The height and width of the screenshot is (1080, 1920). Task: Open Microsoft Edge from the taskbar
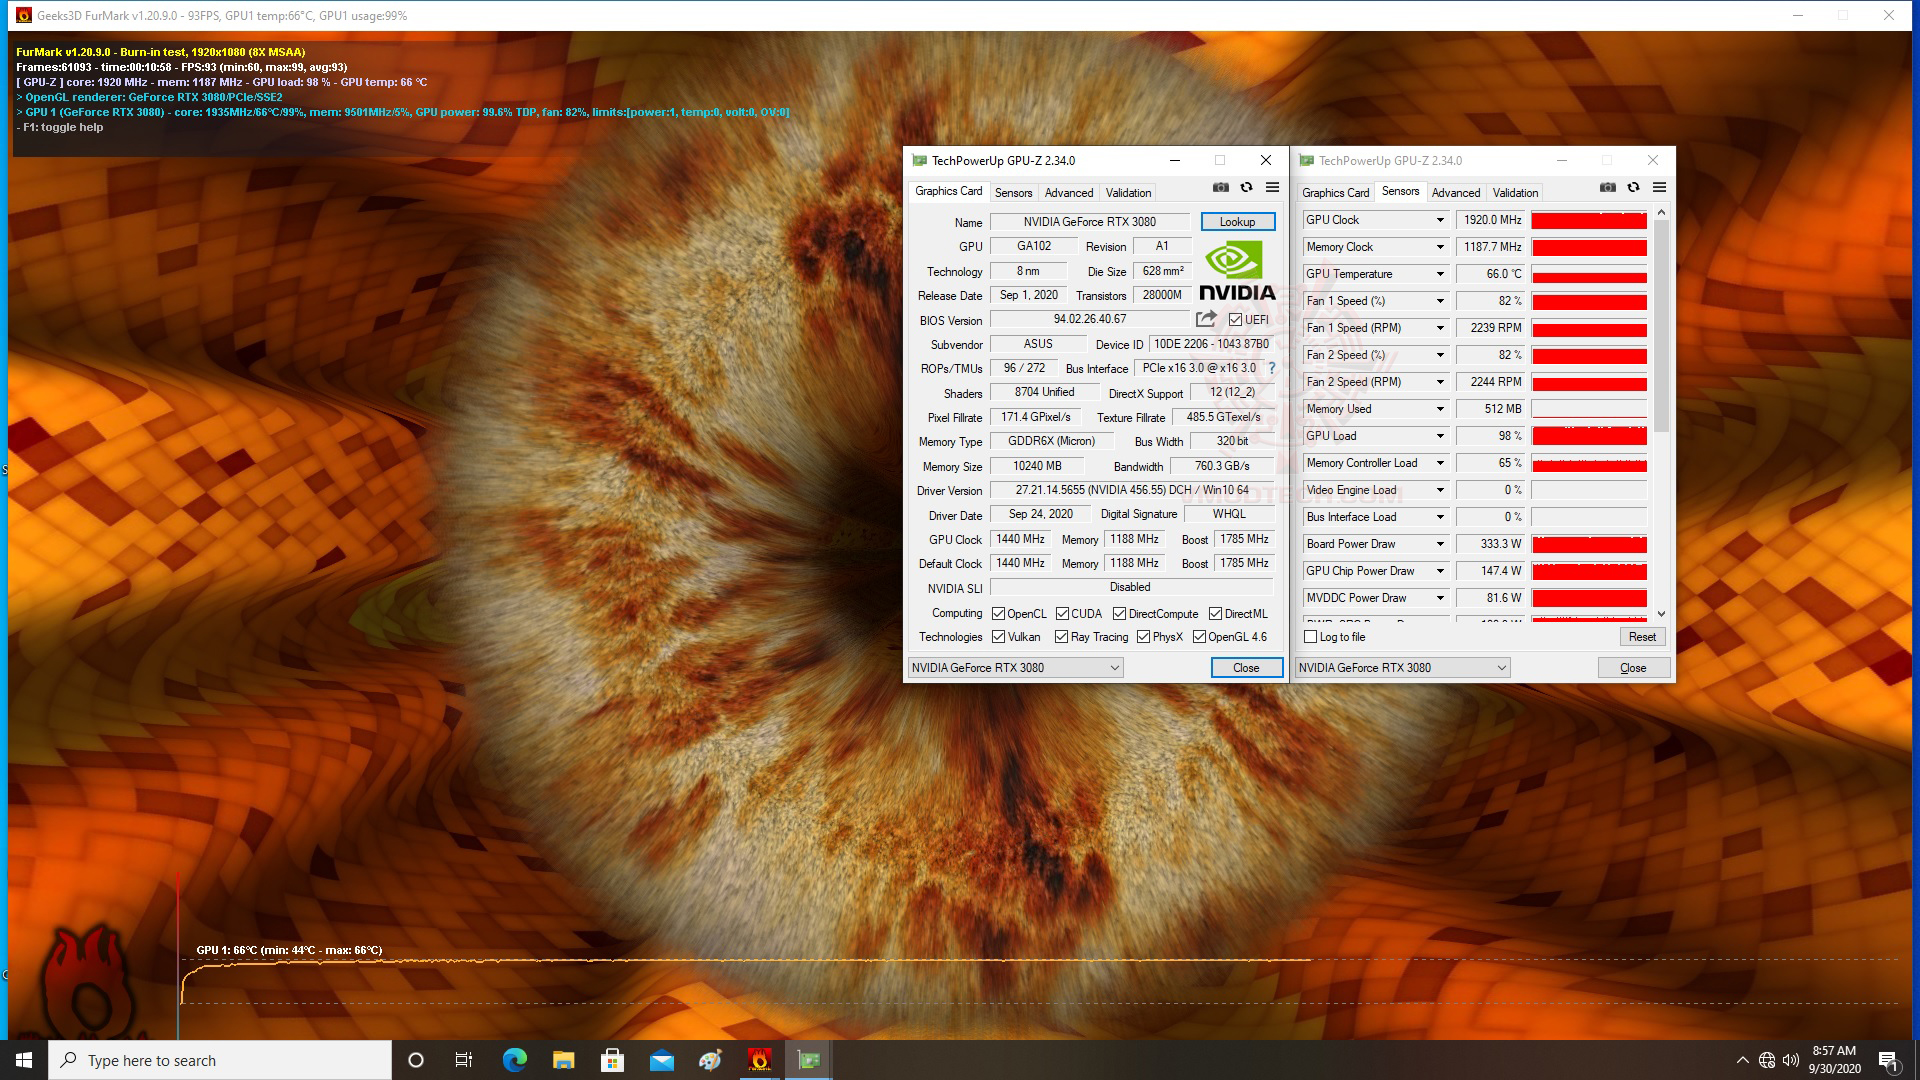pos(514,1060)
